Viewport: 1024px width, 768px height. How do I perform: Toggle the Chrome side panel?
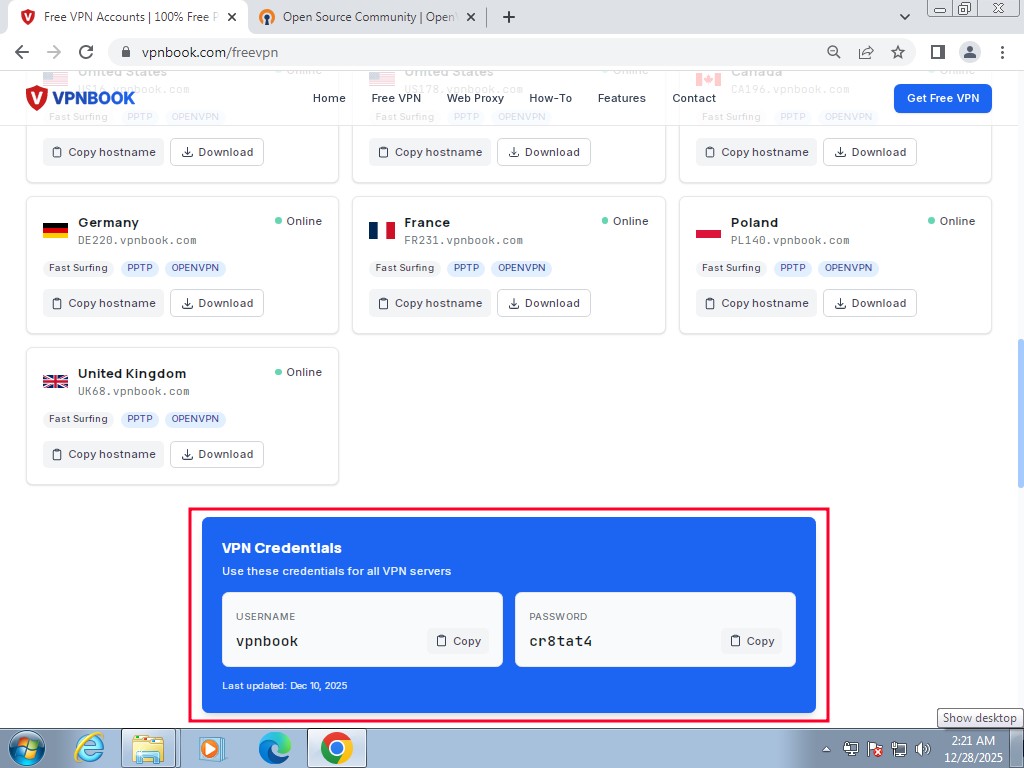click(938, 52)
